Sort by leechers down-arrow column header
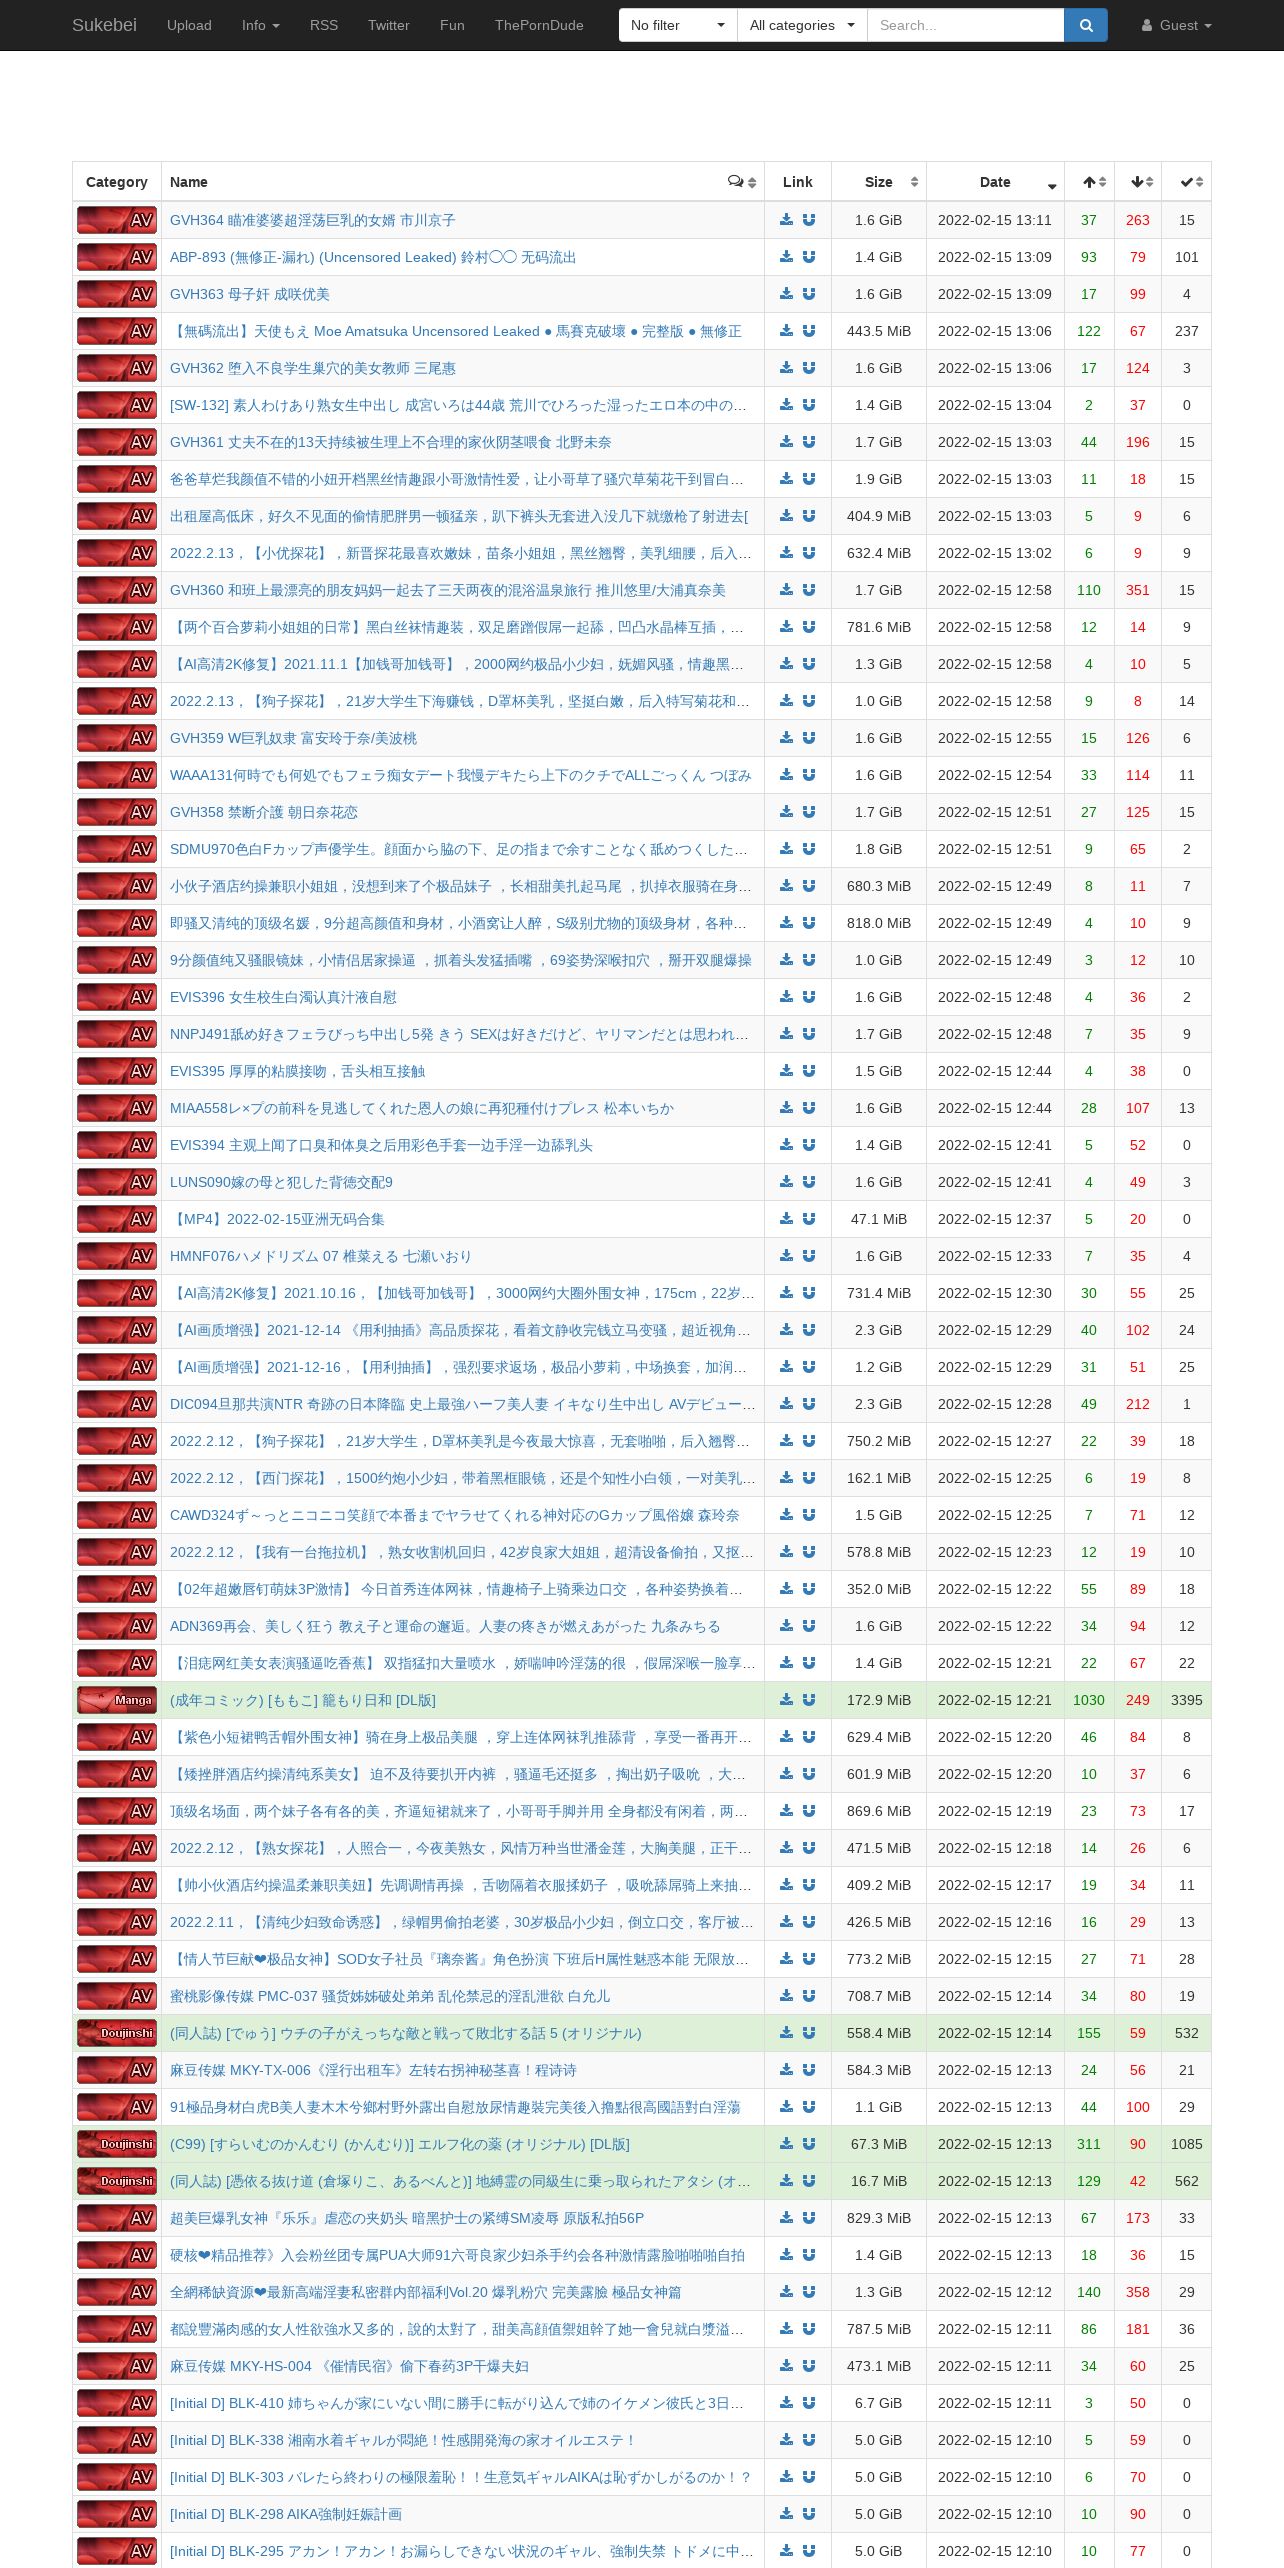This screenshot has width=1284, height=2568. point(1139,182)
